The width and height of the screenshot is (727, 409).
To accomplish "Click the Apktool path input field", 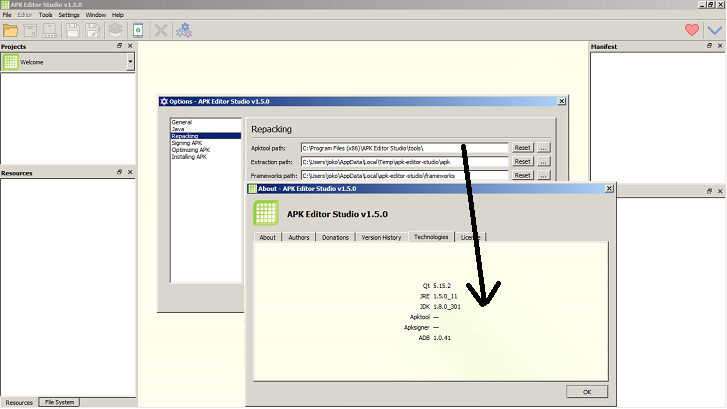I will (405, 148).
